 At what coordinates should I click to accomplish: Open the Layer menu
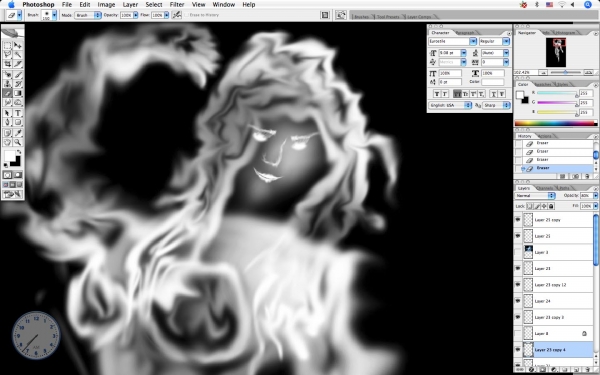130,5
